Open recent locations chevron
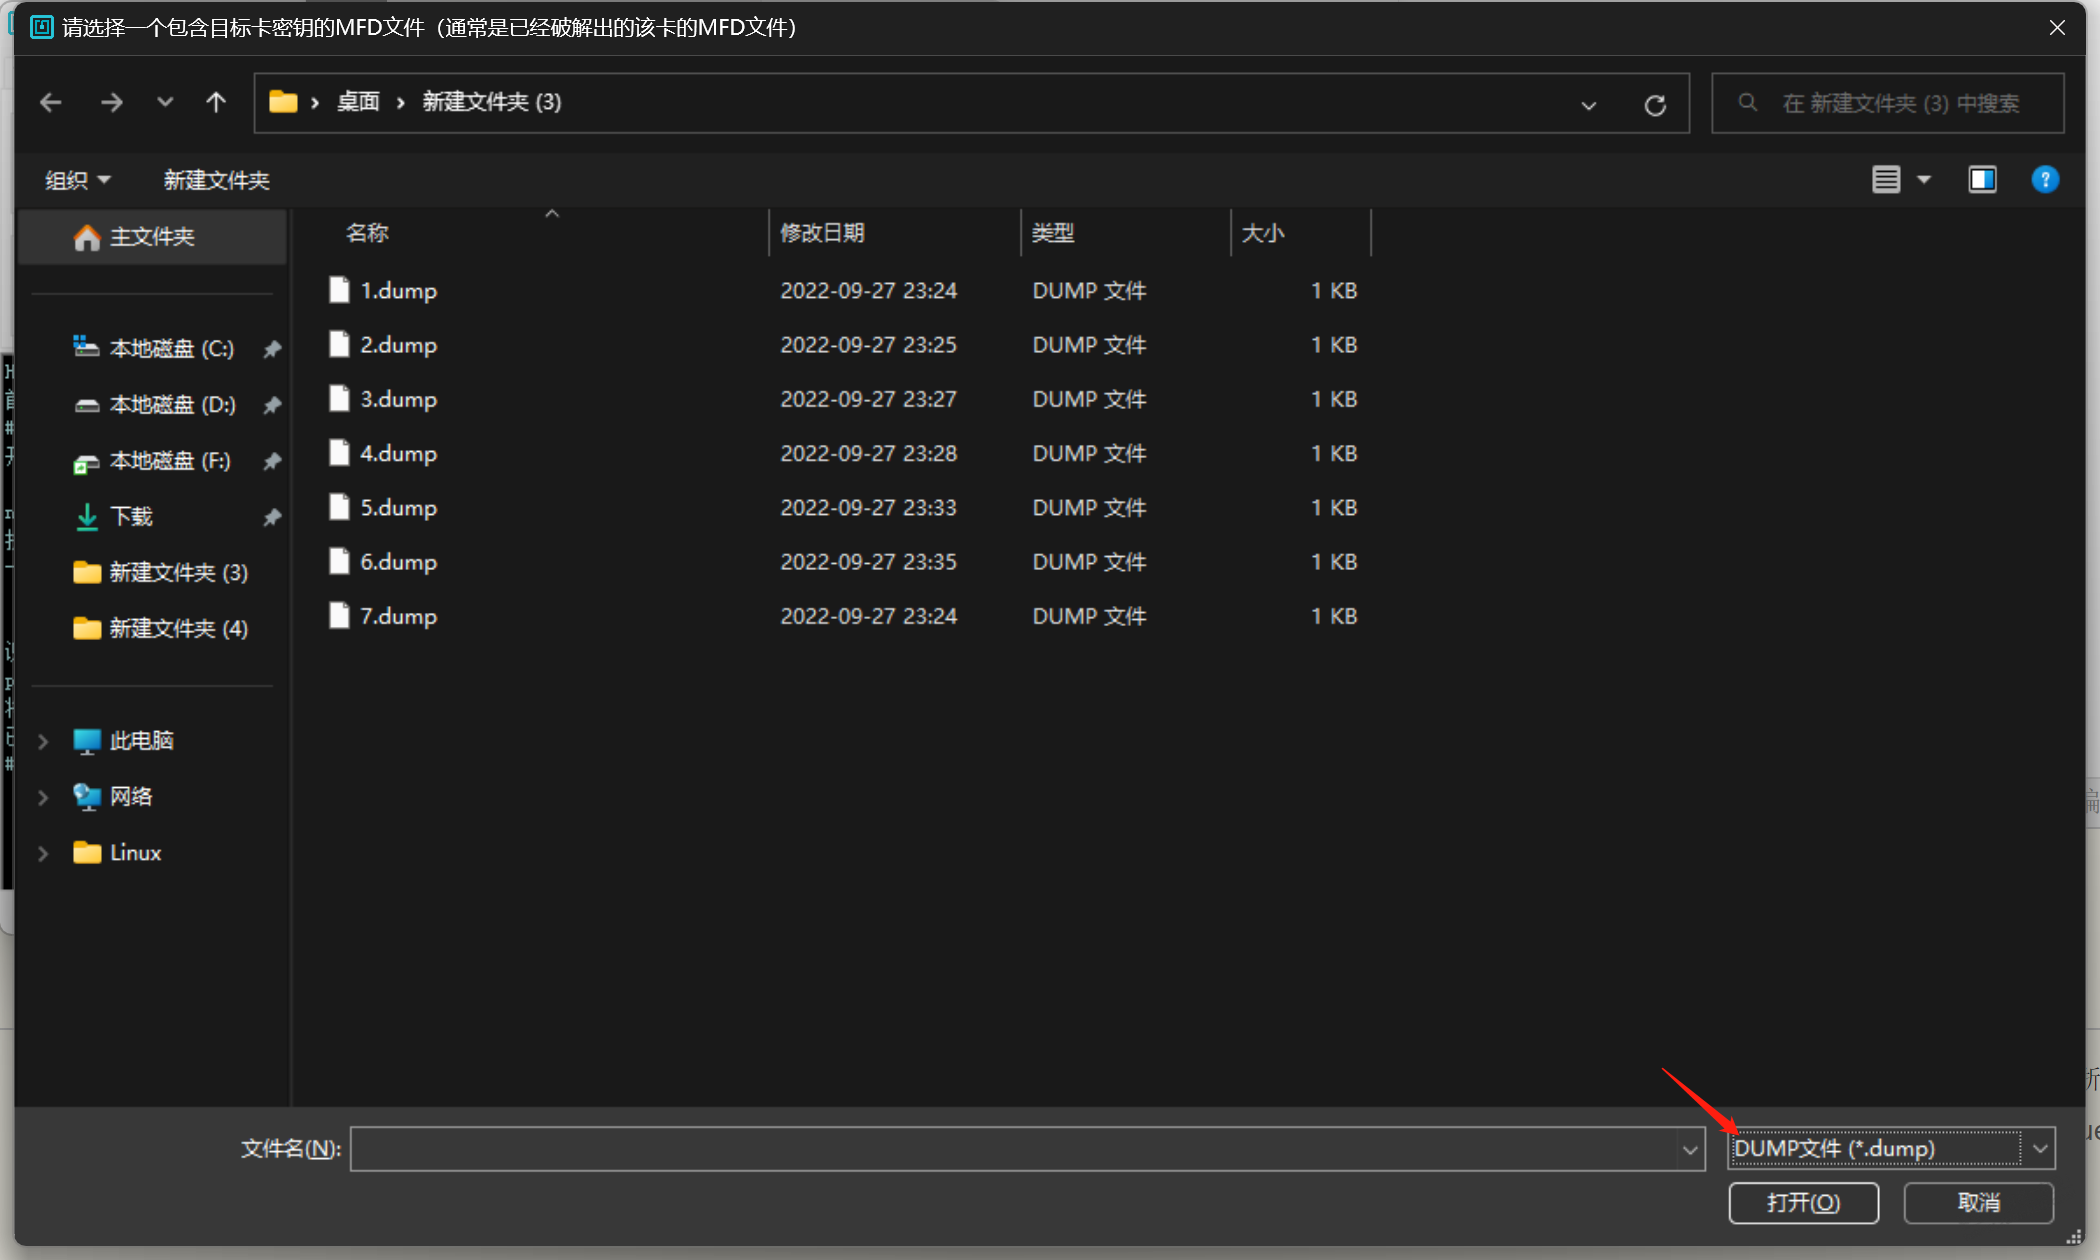Image resolution: width=2100 pixels, height=1260 pixels. pyautogui.click(x=165, y=102)
